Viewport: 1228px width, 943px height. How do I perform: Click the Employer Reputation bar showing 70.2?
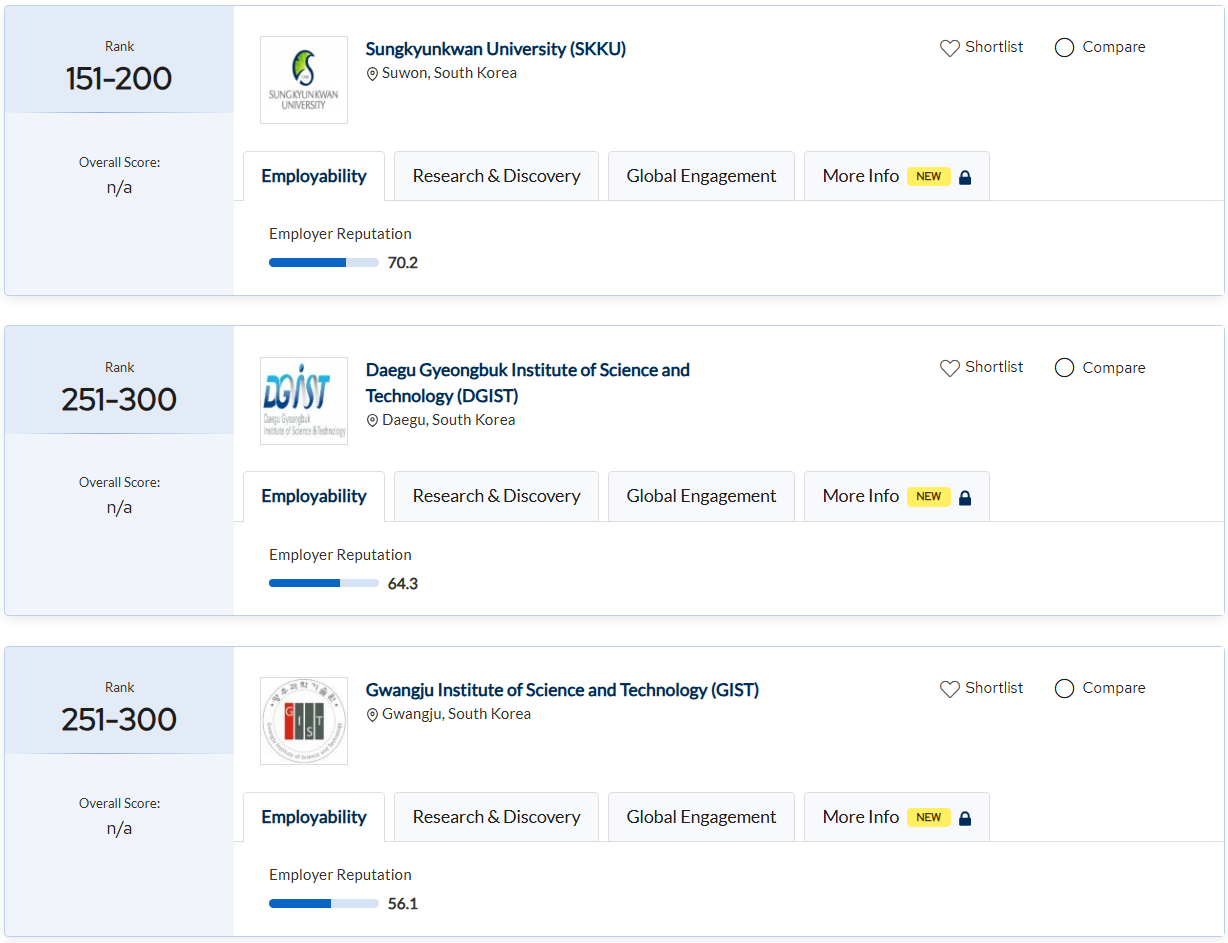pyautogui.click(x=324, y=263)
